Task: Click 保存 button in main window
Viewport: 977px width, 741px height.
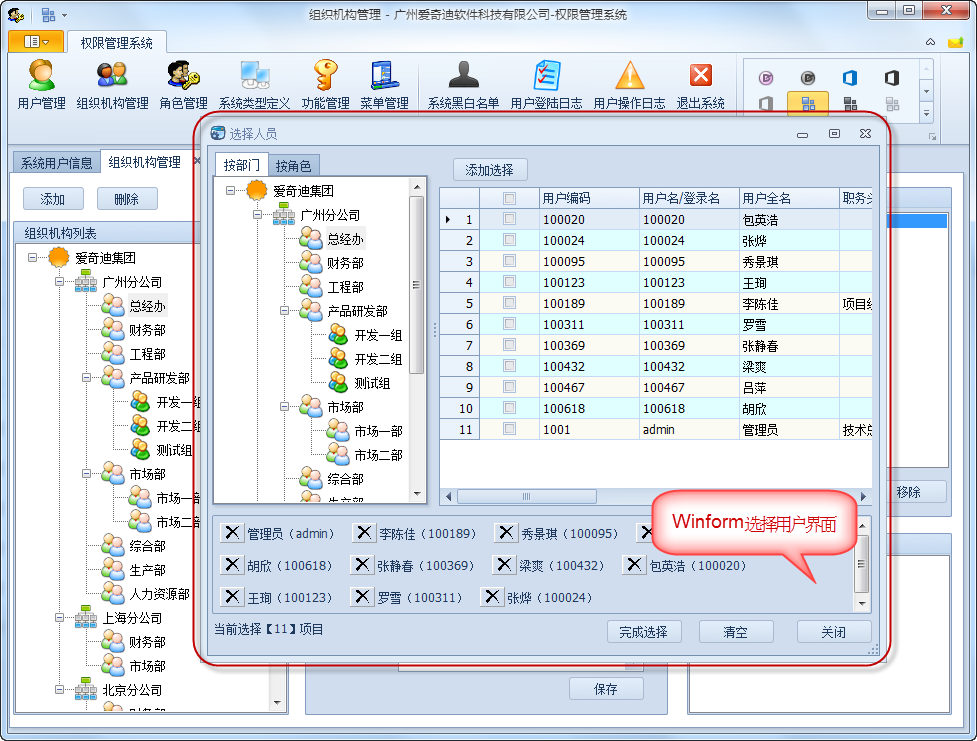Action: (606, 689)
